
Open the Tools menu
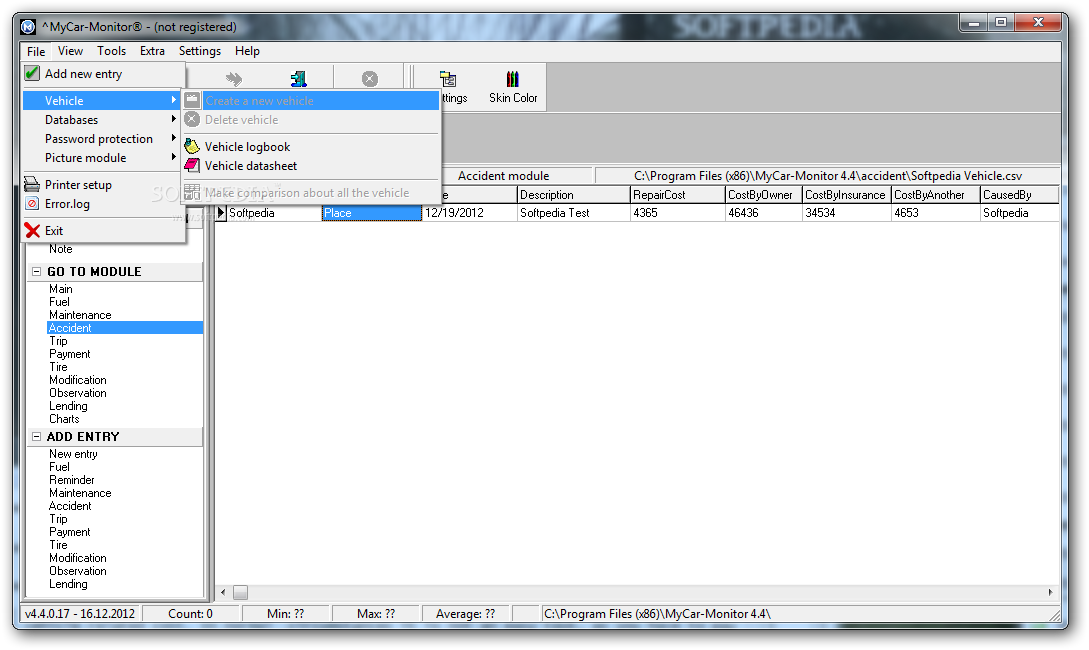click(111, 51)
